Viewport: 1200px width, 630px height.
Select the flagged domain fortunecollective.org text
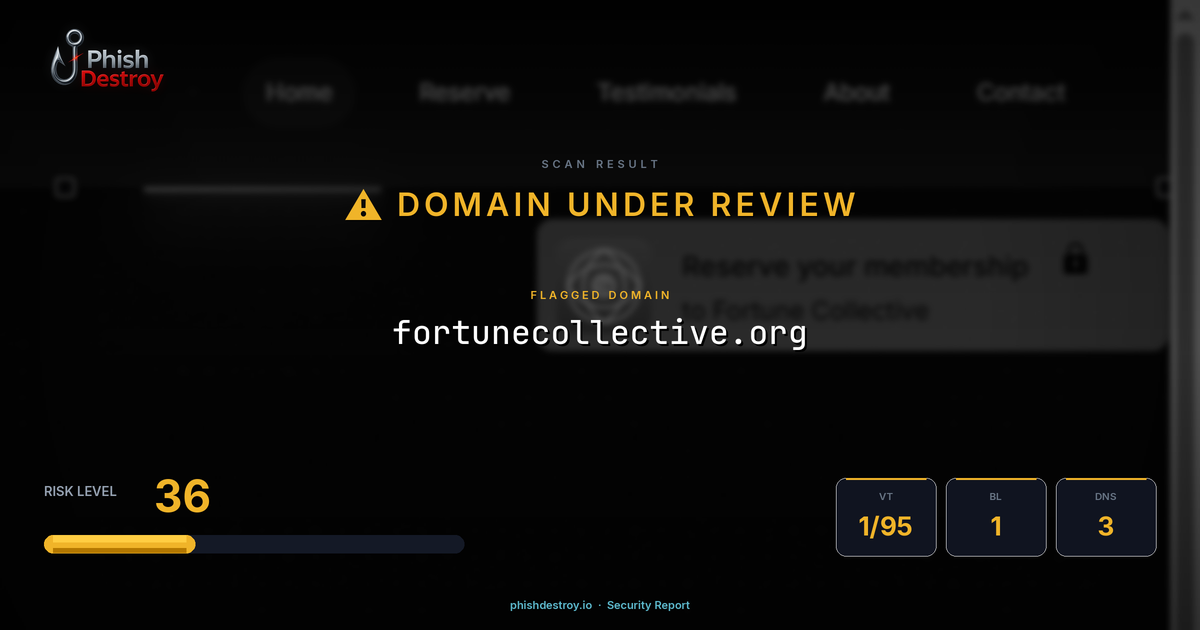tap(601, 333)
